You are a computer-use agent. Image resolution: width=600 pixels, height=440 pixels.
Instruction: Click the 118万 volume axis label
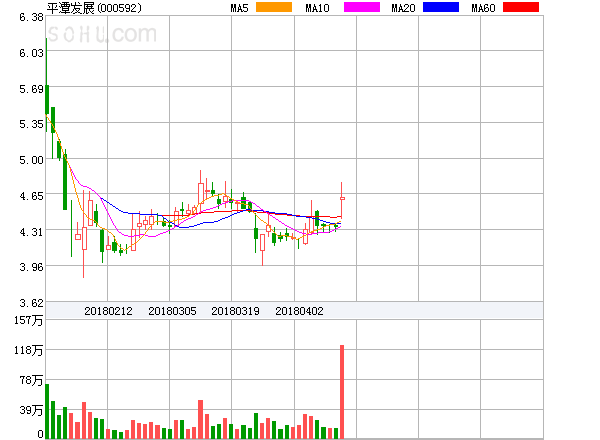(29, 350)
